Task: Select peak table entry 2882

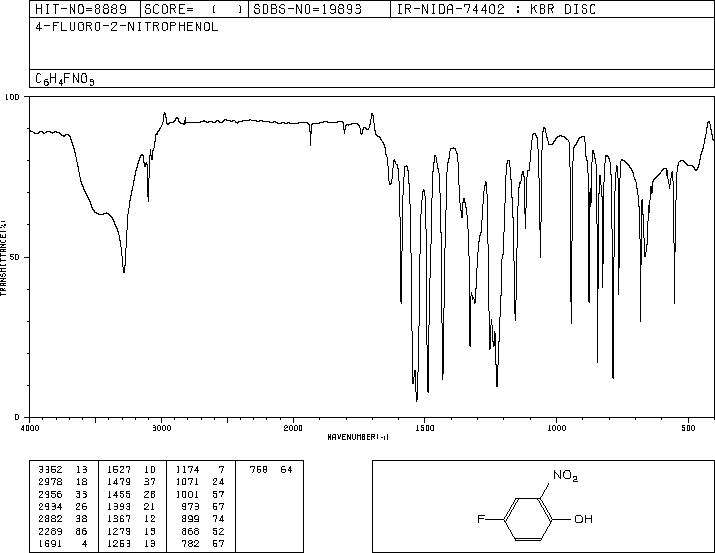Action: [50, 519]
